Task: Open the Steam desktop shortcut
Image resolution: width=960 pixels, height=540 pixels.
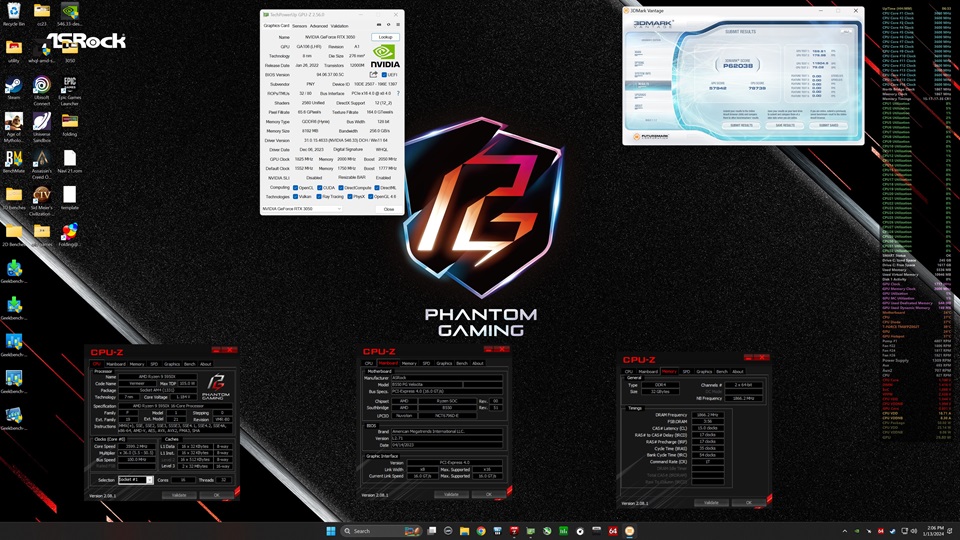Action: [x=13, y=88]
